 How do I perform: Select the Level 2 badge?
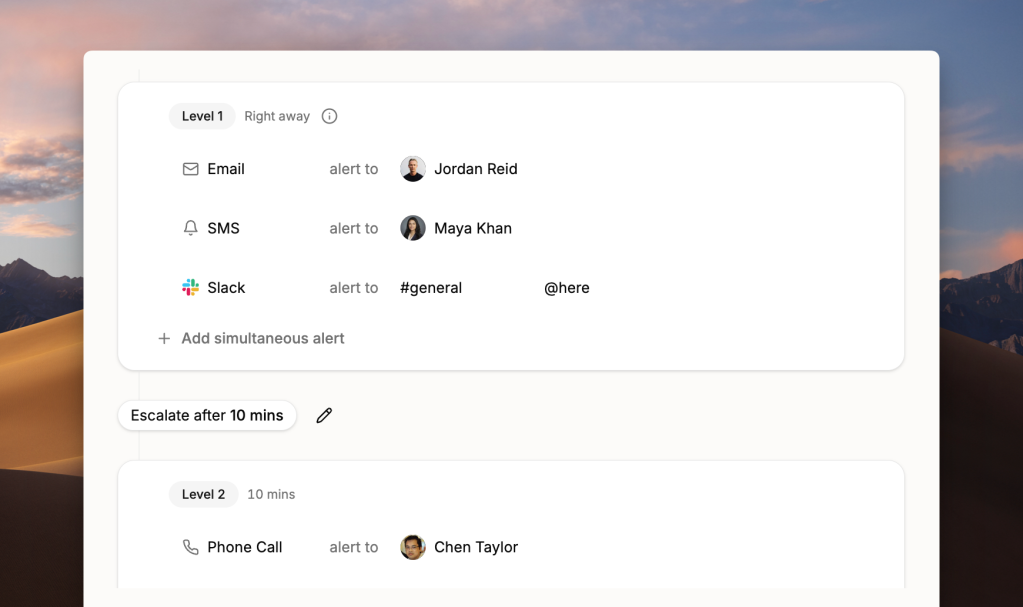204,494
